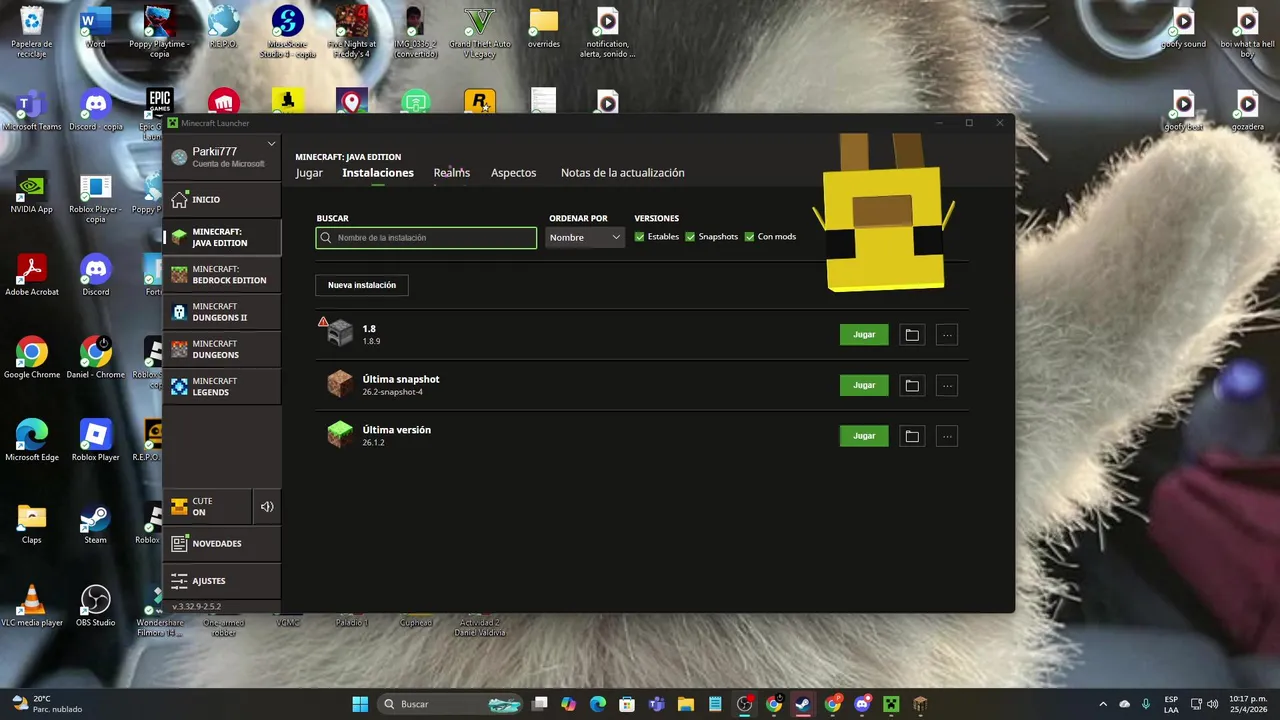
Task: Open Microsoft Edge from the taskbar
Action: [x=598, y=704]
